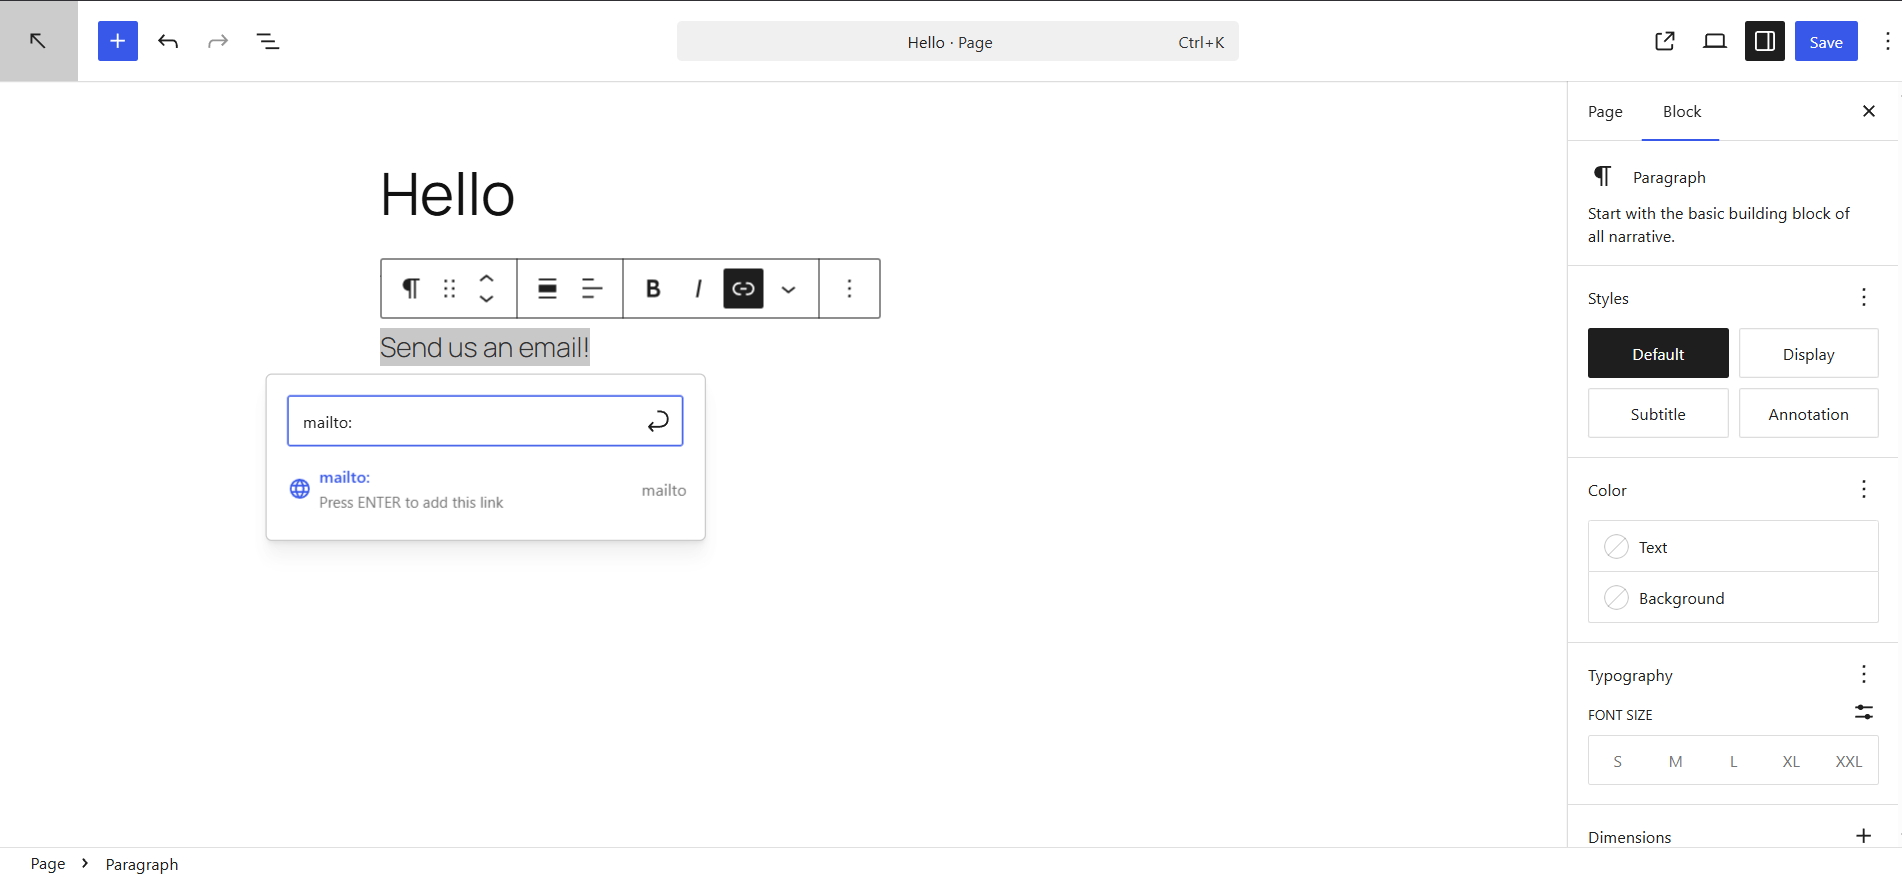The image size is (1902, 877).
Task: Open the Background color picker
Action: coord(1733,597)
